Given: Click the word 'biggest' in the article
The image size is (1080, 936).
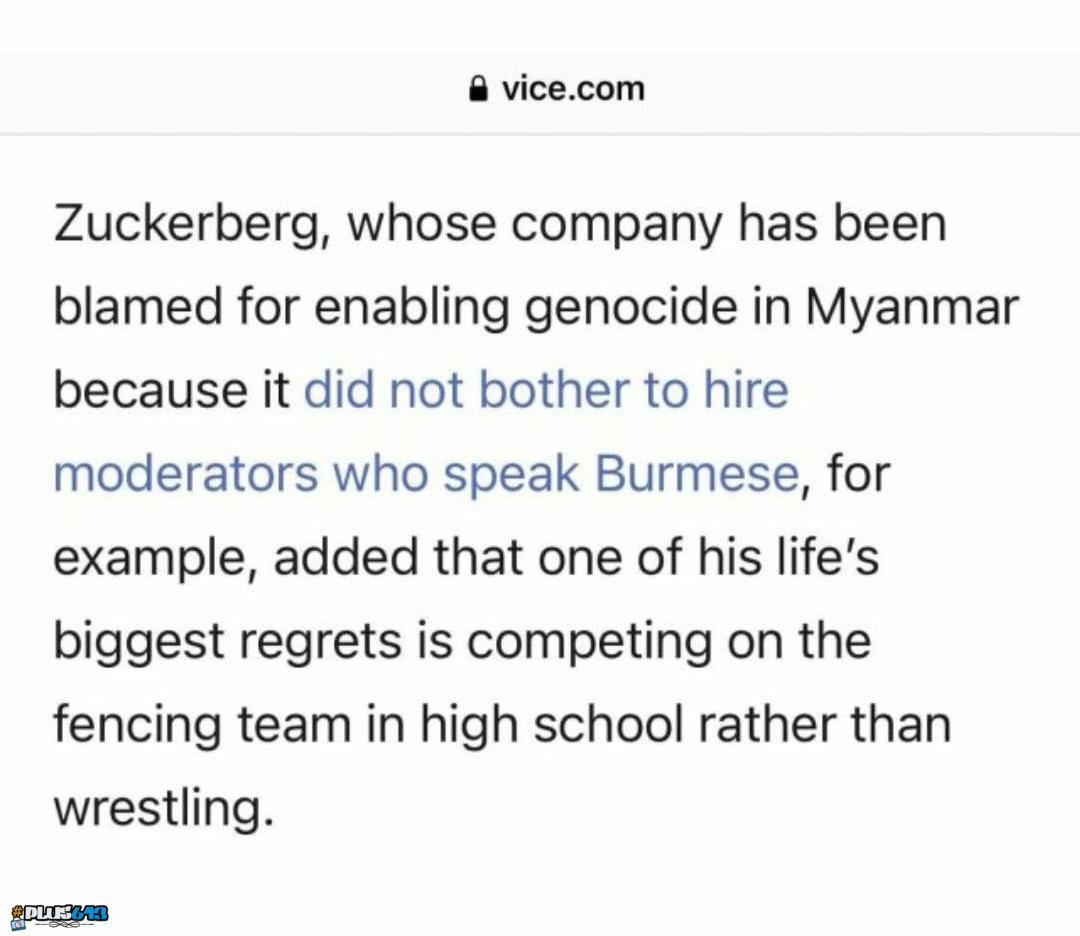Looking at the screenshot, I should pos(139,641).
